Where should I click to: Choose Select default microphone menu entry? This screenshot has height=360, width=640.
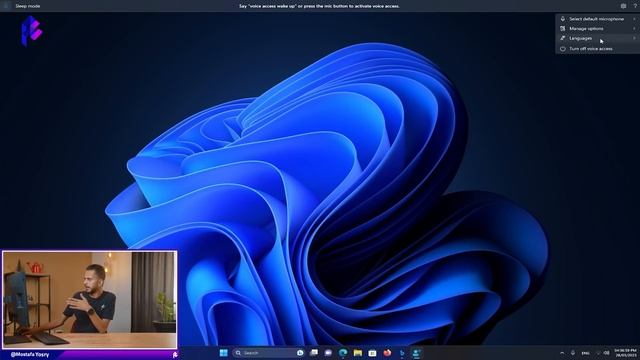point(597,19)
